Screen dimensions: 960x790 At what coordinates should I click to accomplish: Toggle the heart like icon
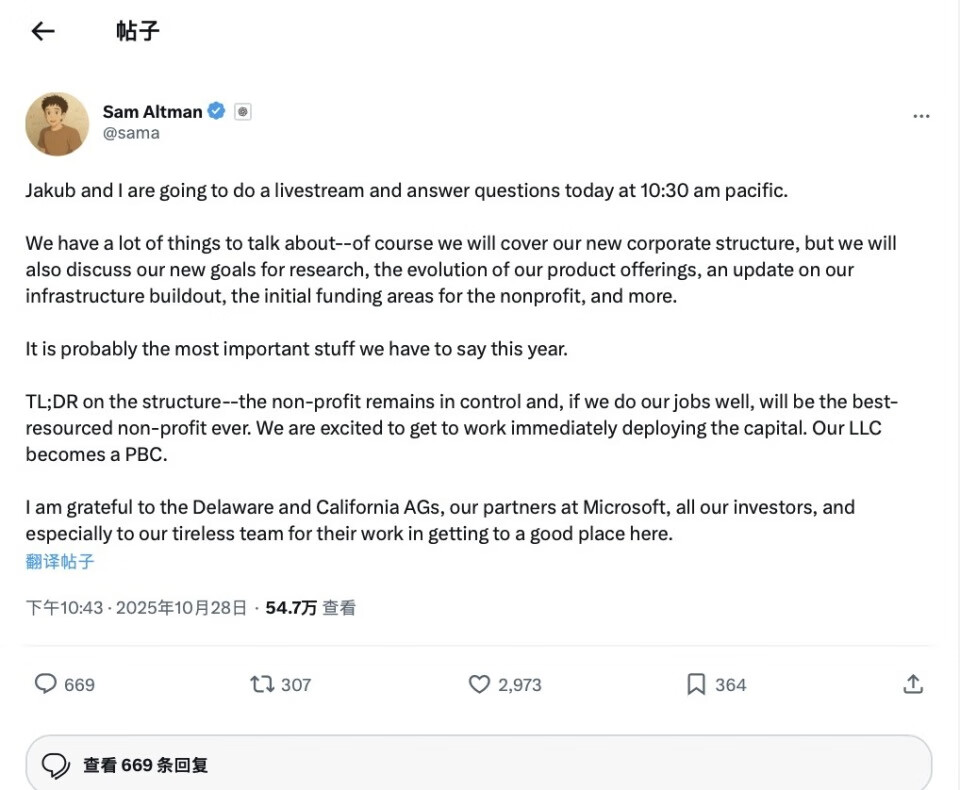click(x=480, y=684)
